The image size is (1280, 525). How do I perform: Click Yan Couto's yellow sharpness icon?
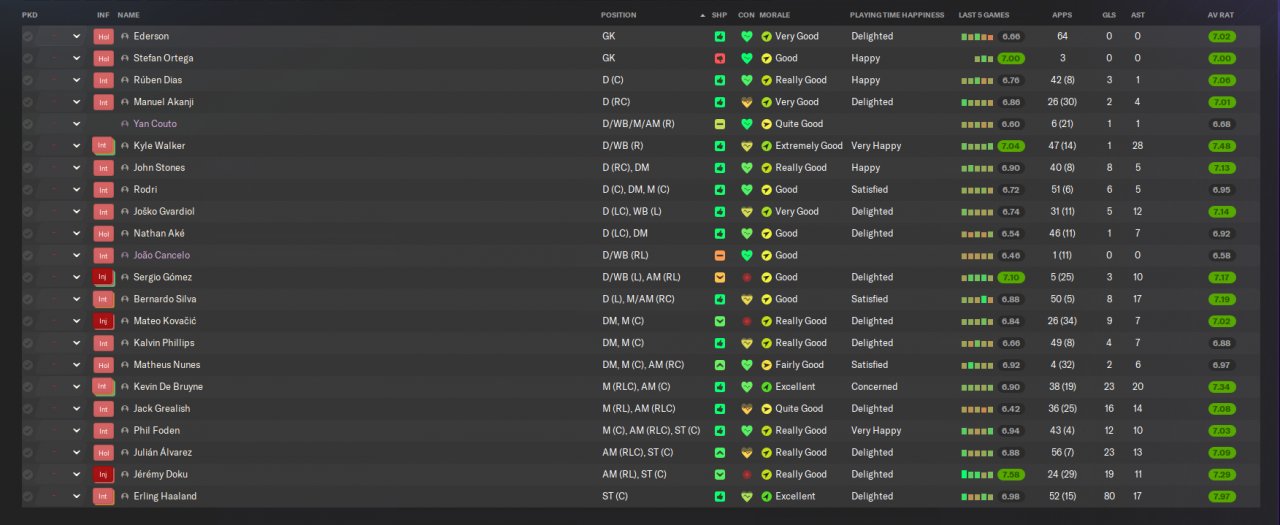(x=720, y=124)
